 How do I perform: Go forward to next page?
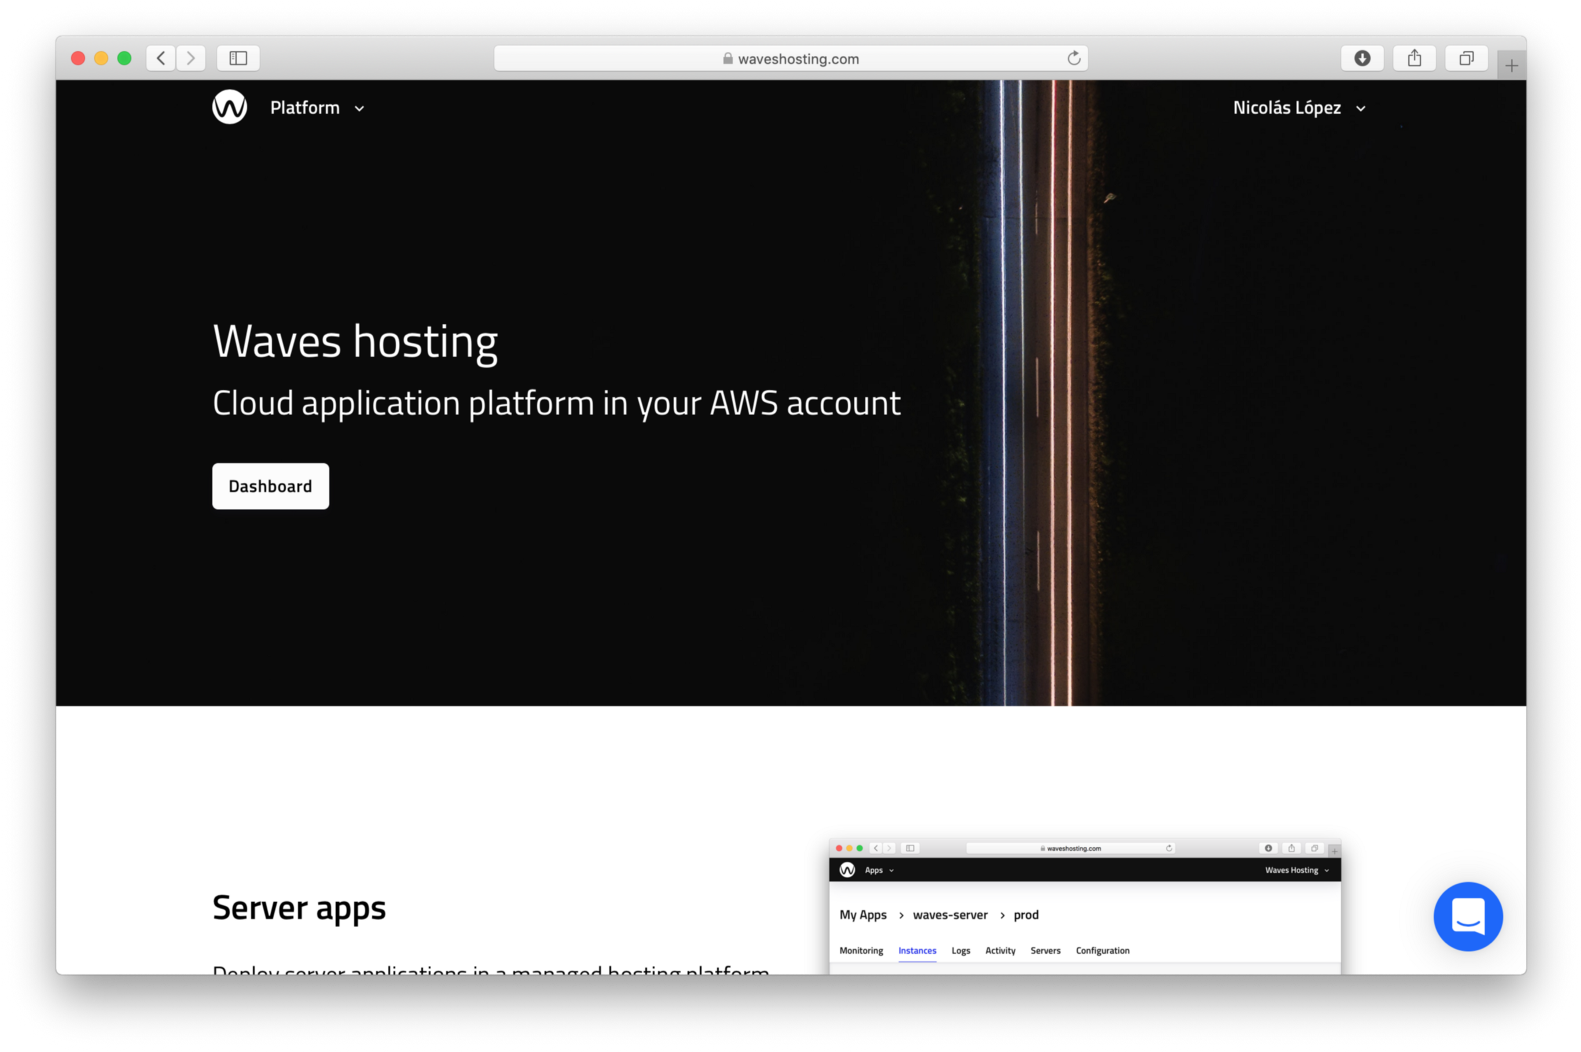tap(191, 58)
